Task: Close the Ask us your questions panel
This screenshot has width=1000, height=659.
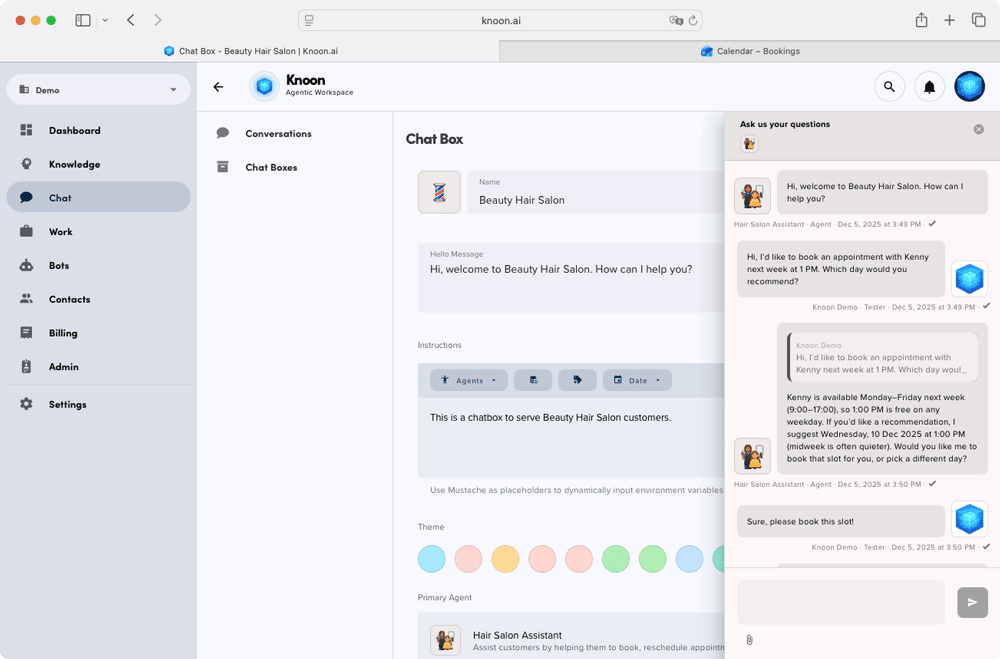Action: 979,129
